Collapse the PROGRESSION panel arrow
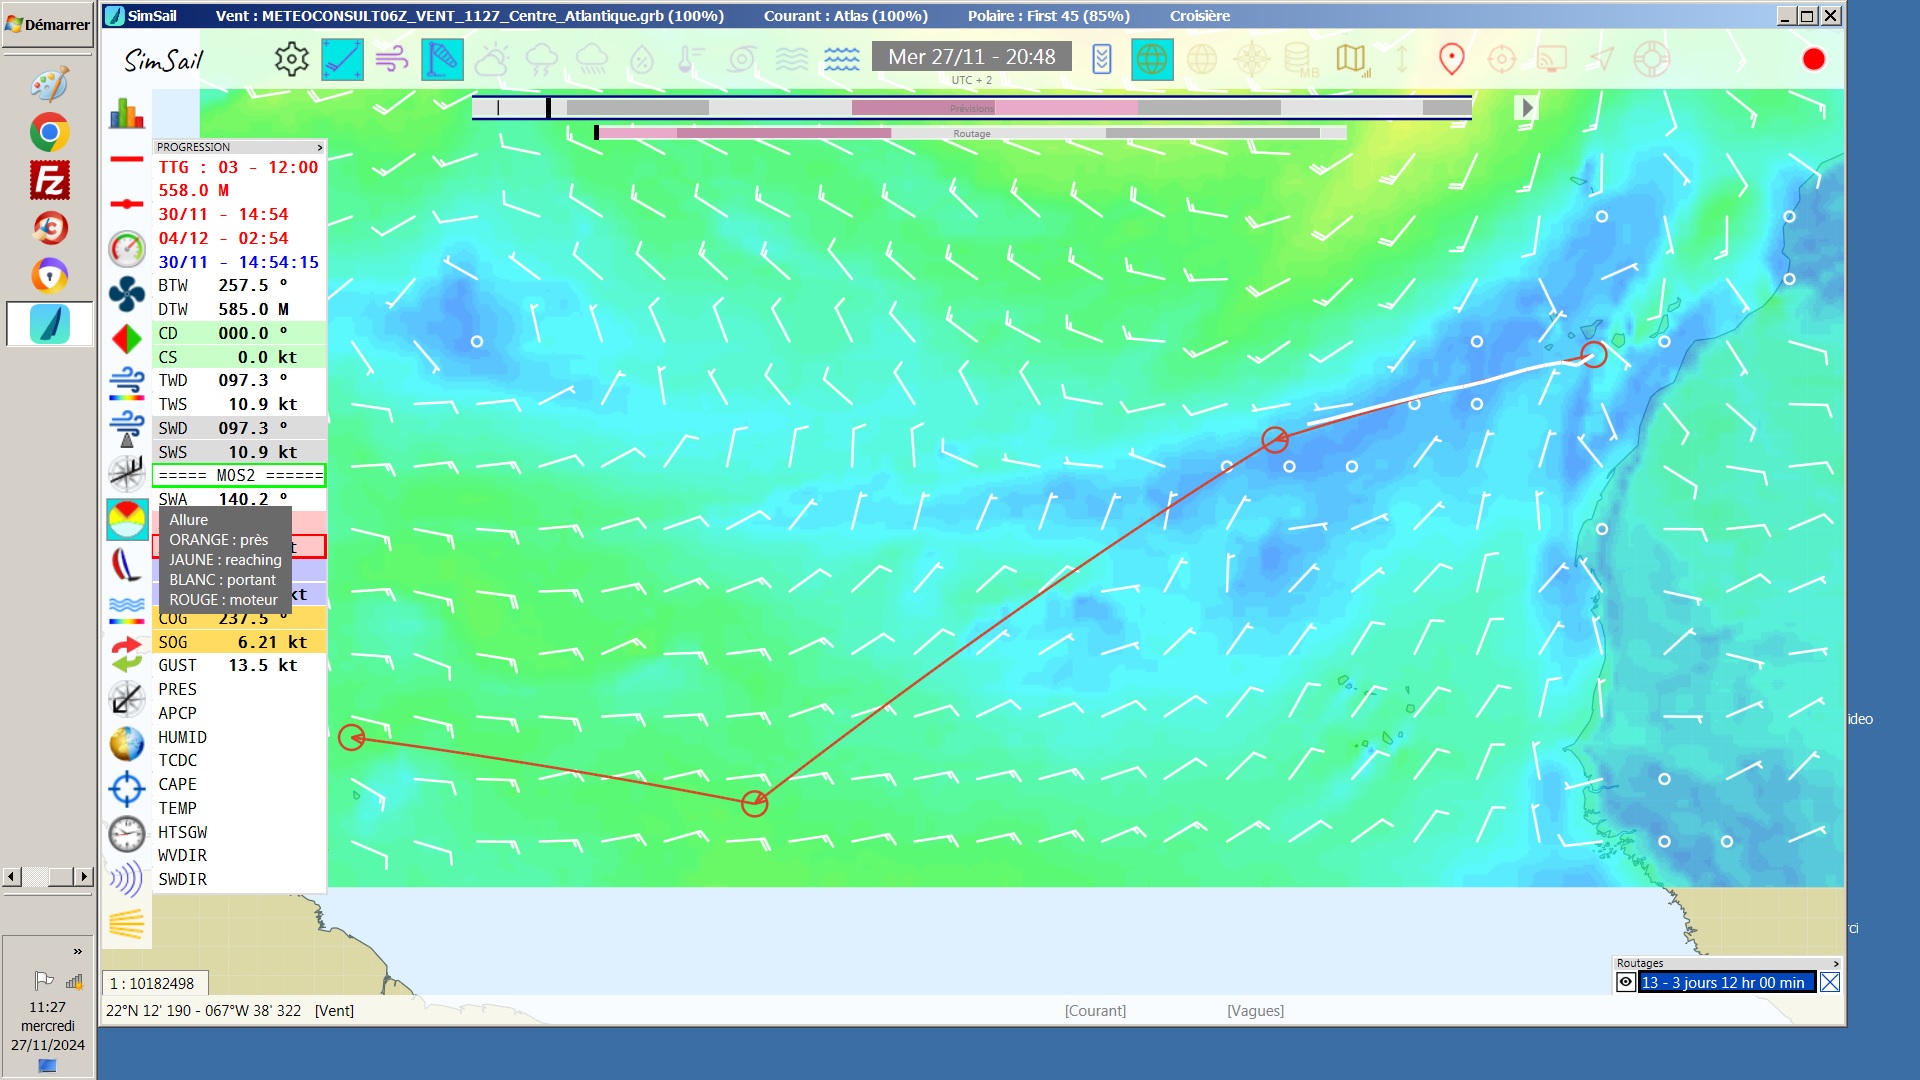This screenshot has width=1920, height=1080. pyautogui.click(x=319, y=147)
